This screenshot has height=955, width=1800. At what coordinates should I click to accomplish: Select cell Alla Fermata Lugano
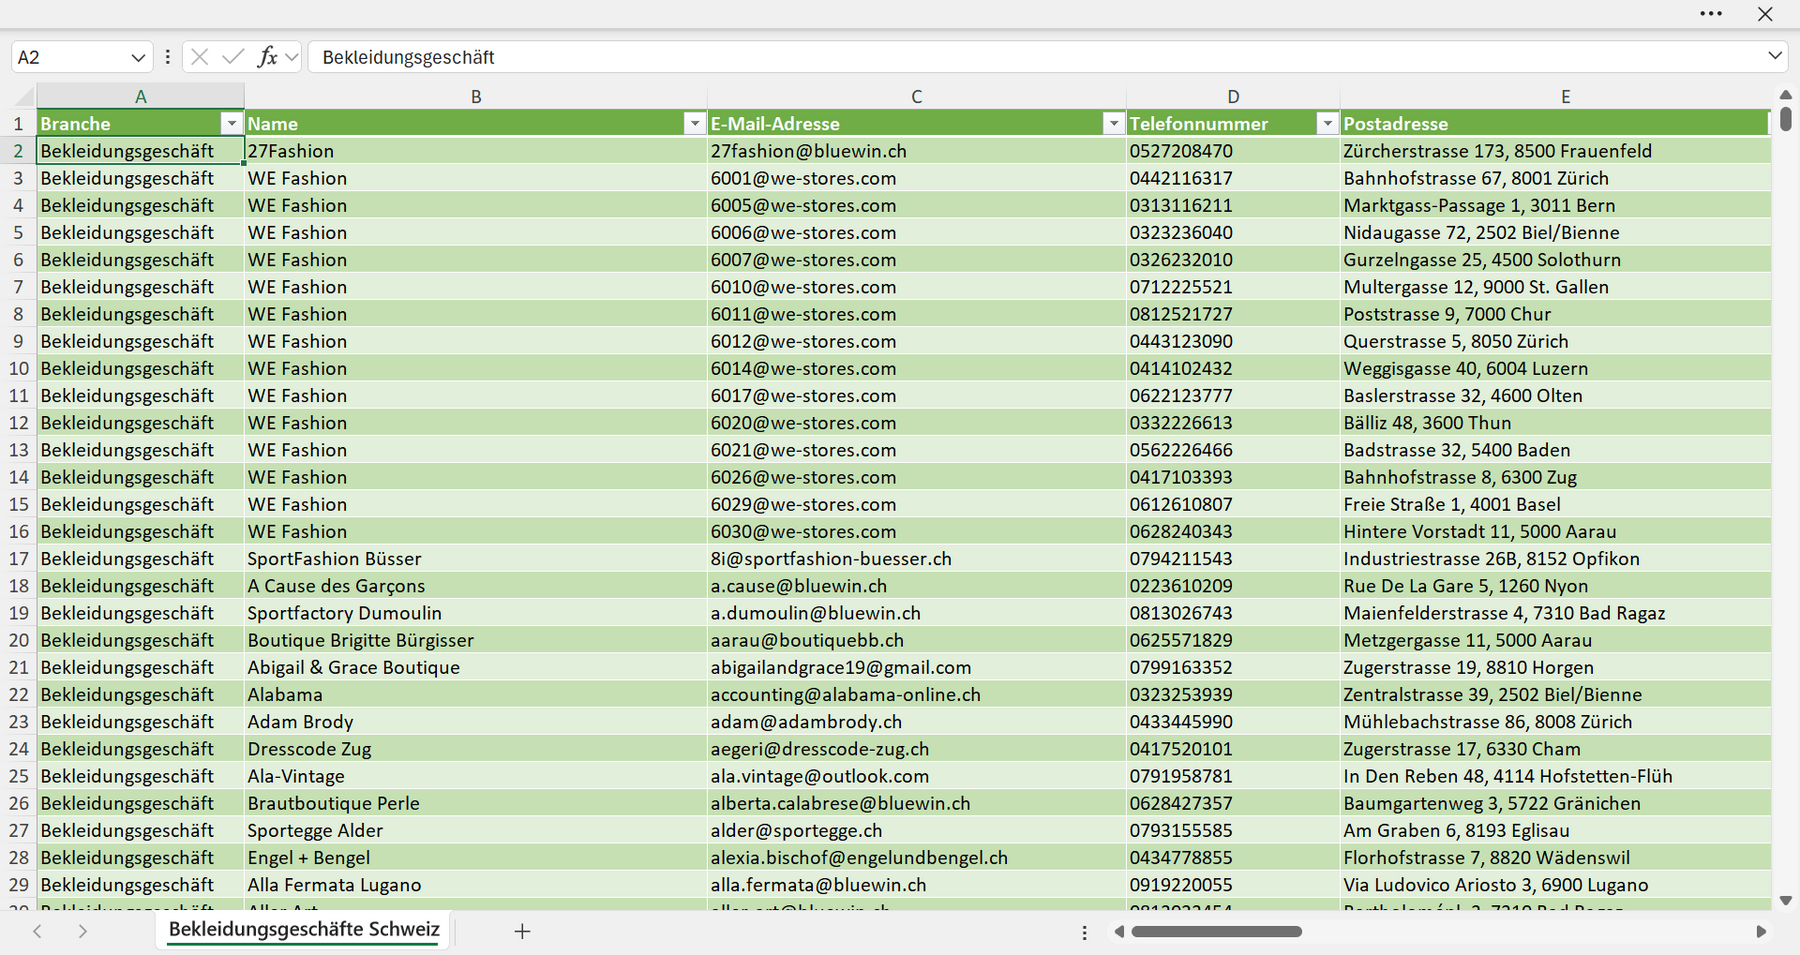[476, 885]
